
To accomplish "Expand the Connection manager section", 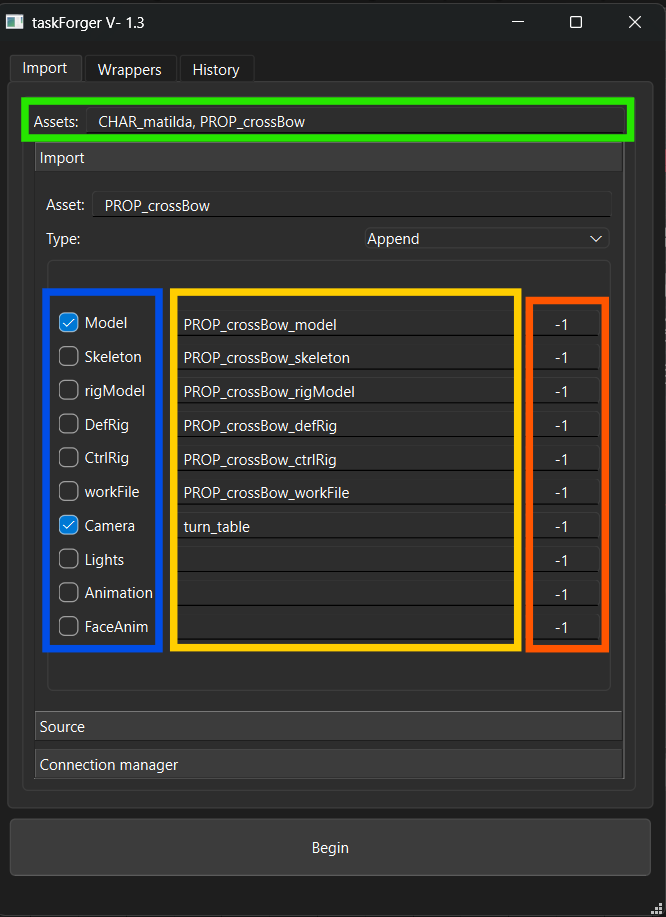I will coord(328,765).
